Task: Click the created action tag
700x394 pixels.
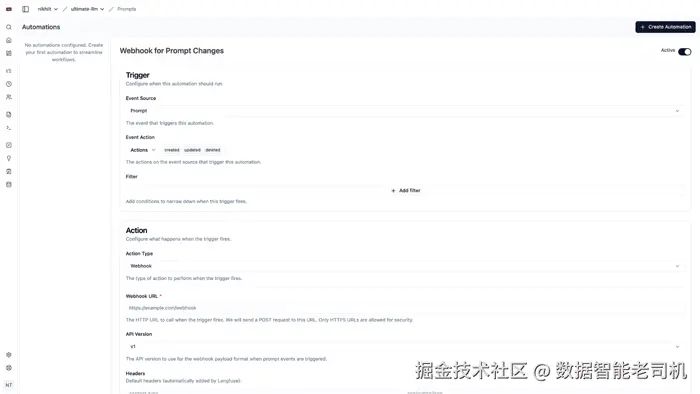Action: click(171, 150)
